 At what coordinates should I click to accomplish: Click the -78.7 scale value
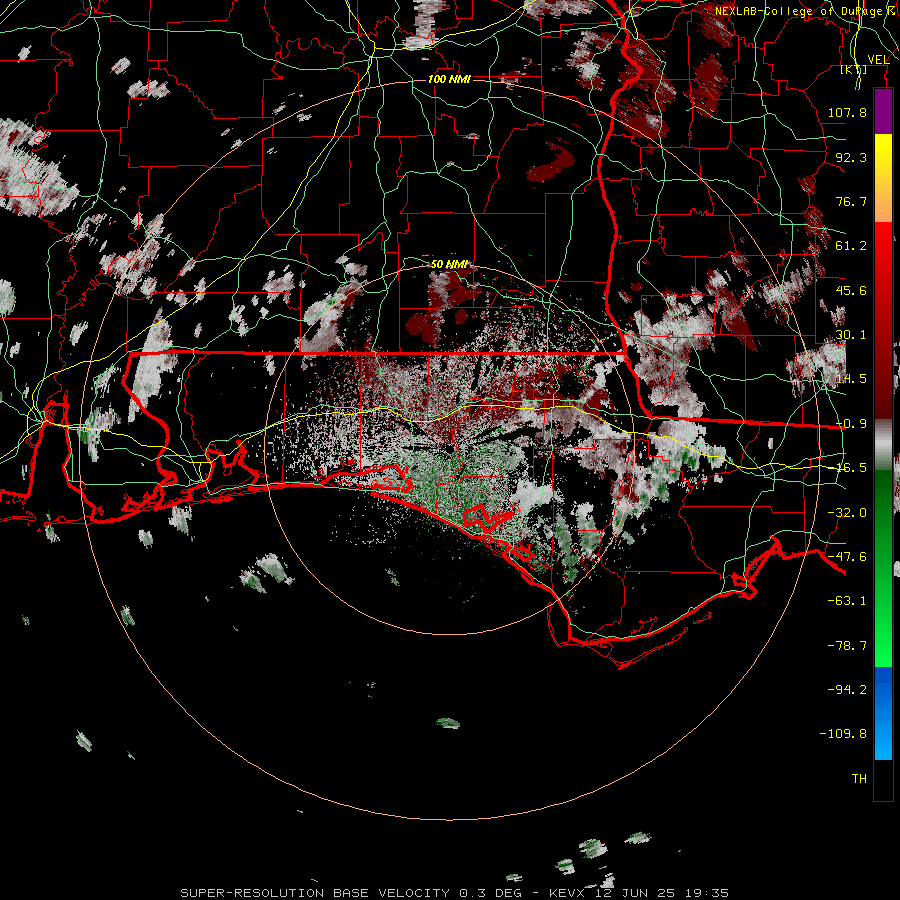coord(847,646)
